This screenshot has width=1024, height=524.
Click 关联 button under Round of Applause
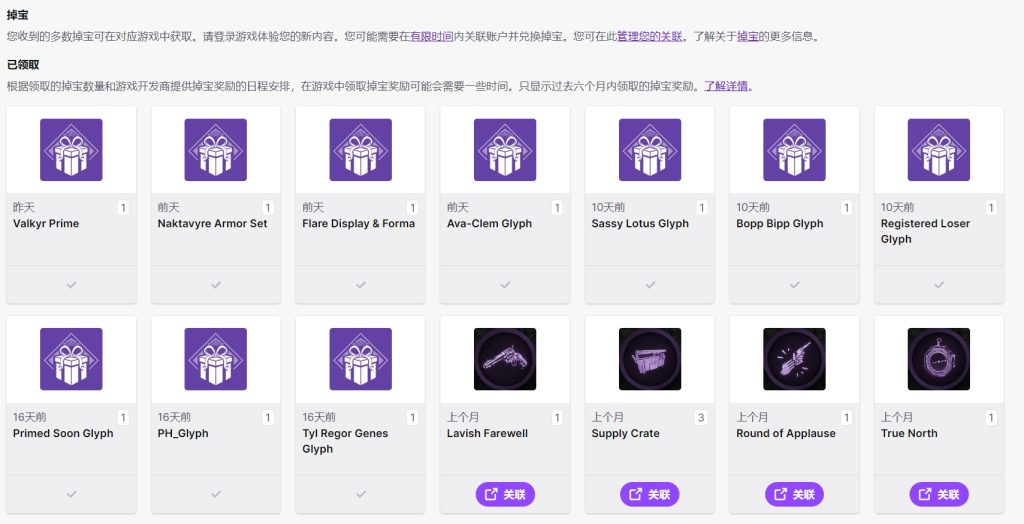pyautogui.click(x=794, y=495)
